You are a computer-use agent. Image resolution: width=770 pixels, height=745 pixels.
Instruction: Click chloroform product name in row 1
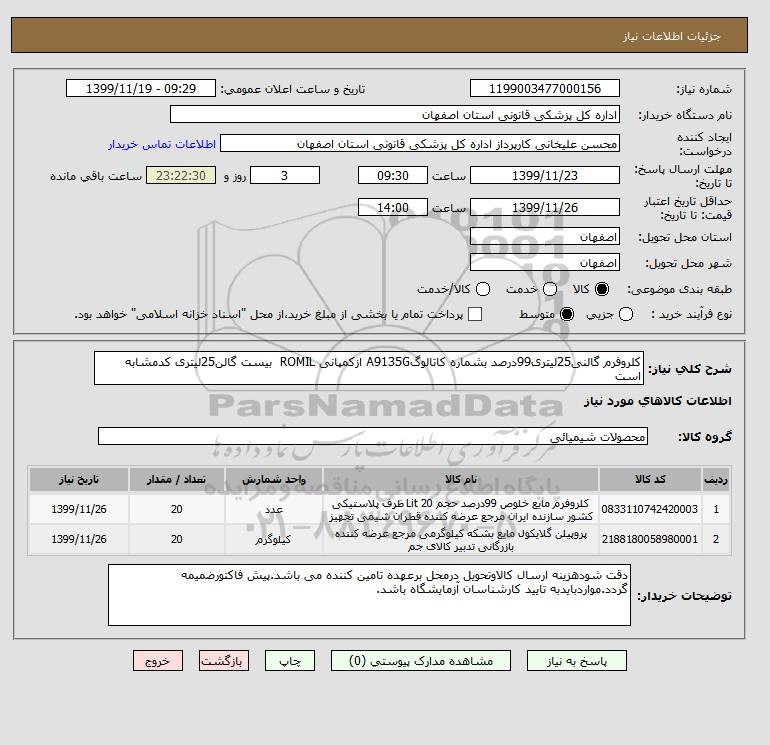(x=461, y=510)
